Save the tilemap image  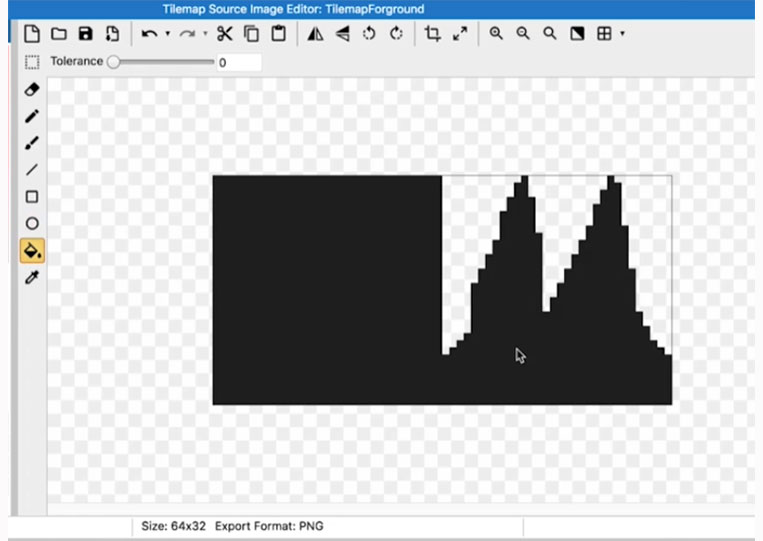(x=86, y=34)
